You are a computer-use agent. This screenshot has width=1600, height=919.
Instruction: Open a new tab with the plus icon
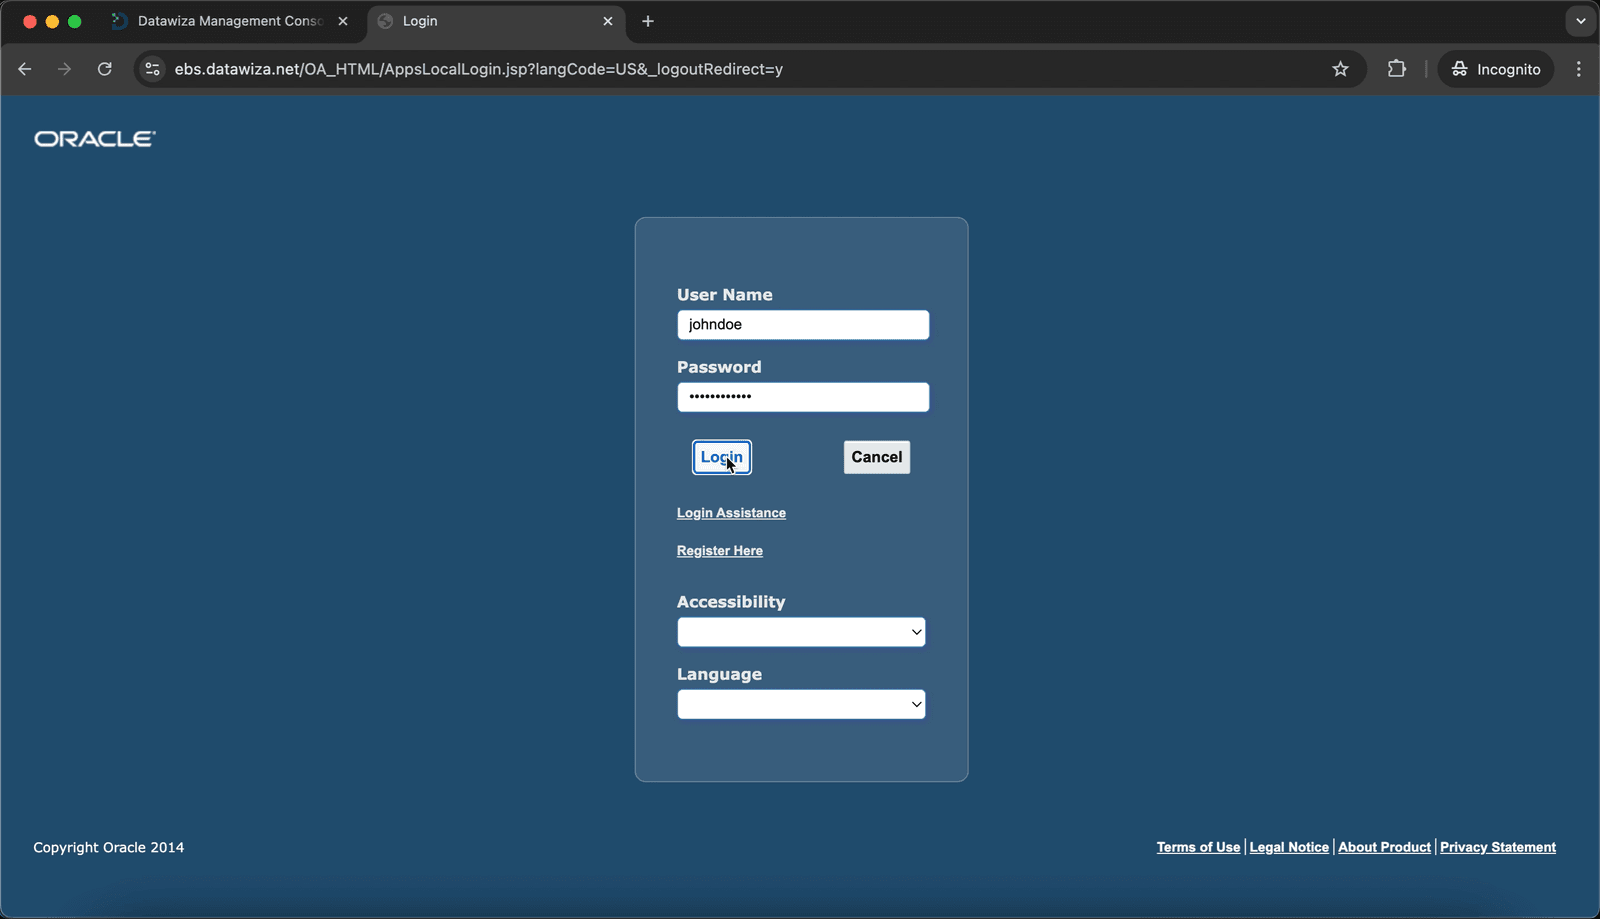(648, 21)
